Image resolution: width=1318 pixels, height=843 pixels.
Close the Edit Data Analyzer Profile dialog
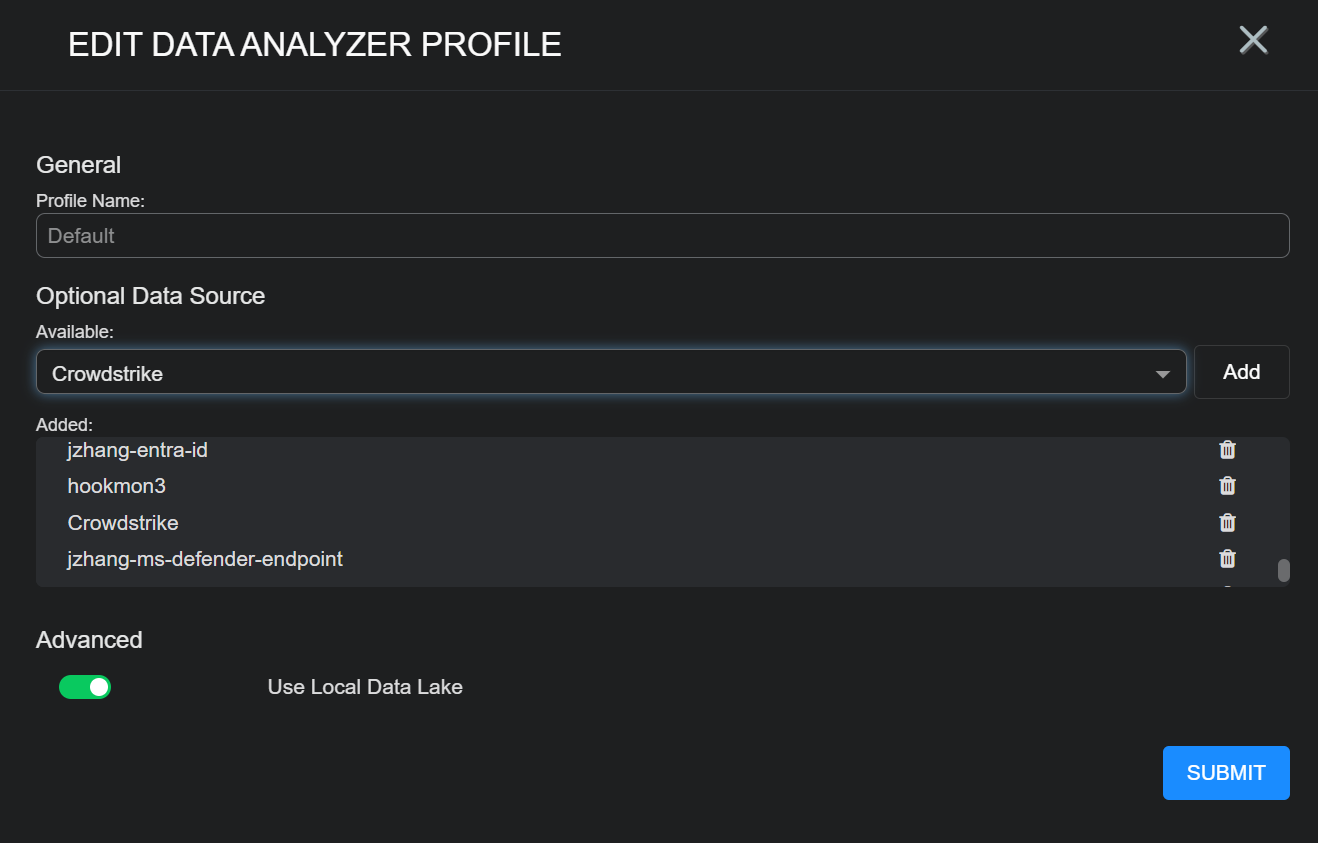point(1253,40)
